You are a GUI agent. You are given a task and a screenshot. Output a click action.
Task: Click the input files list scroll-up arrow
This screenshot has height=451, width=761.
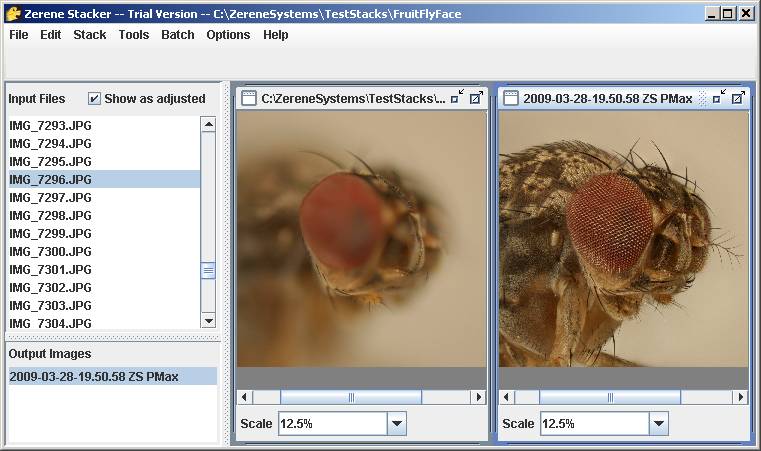coord(208,125)
